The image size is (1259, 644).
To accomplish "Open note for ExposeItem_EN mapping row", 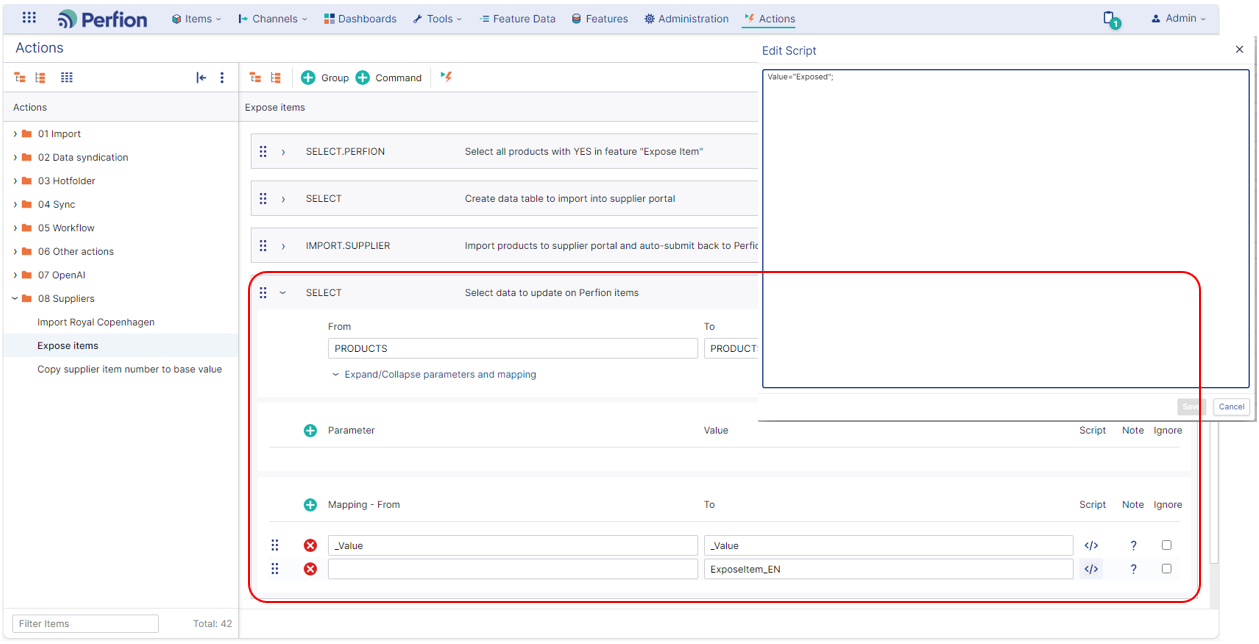I will [x=1133, y=569].
